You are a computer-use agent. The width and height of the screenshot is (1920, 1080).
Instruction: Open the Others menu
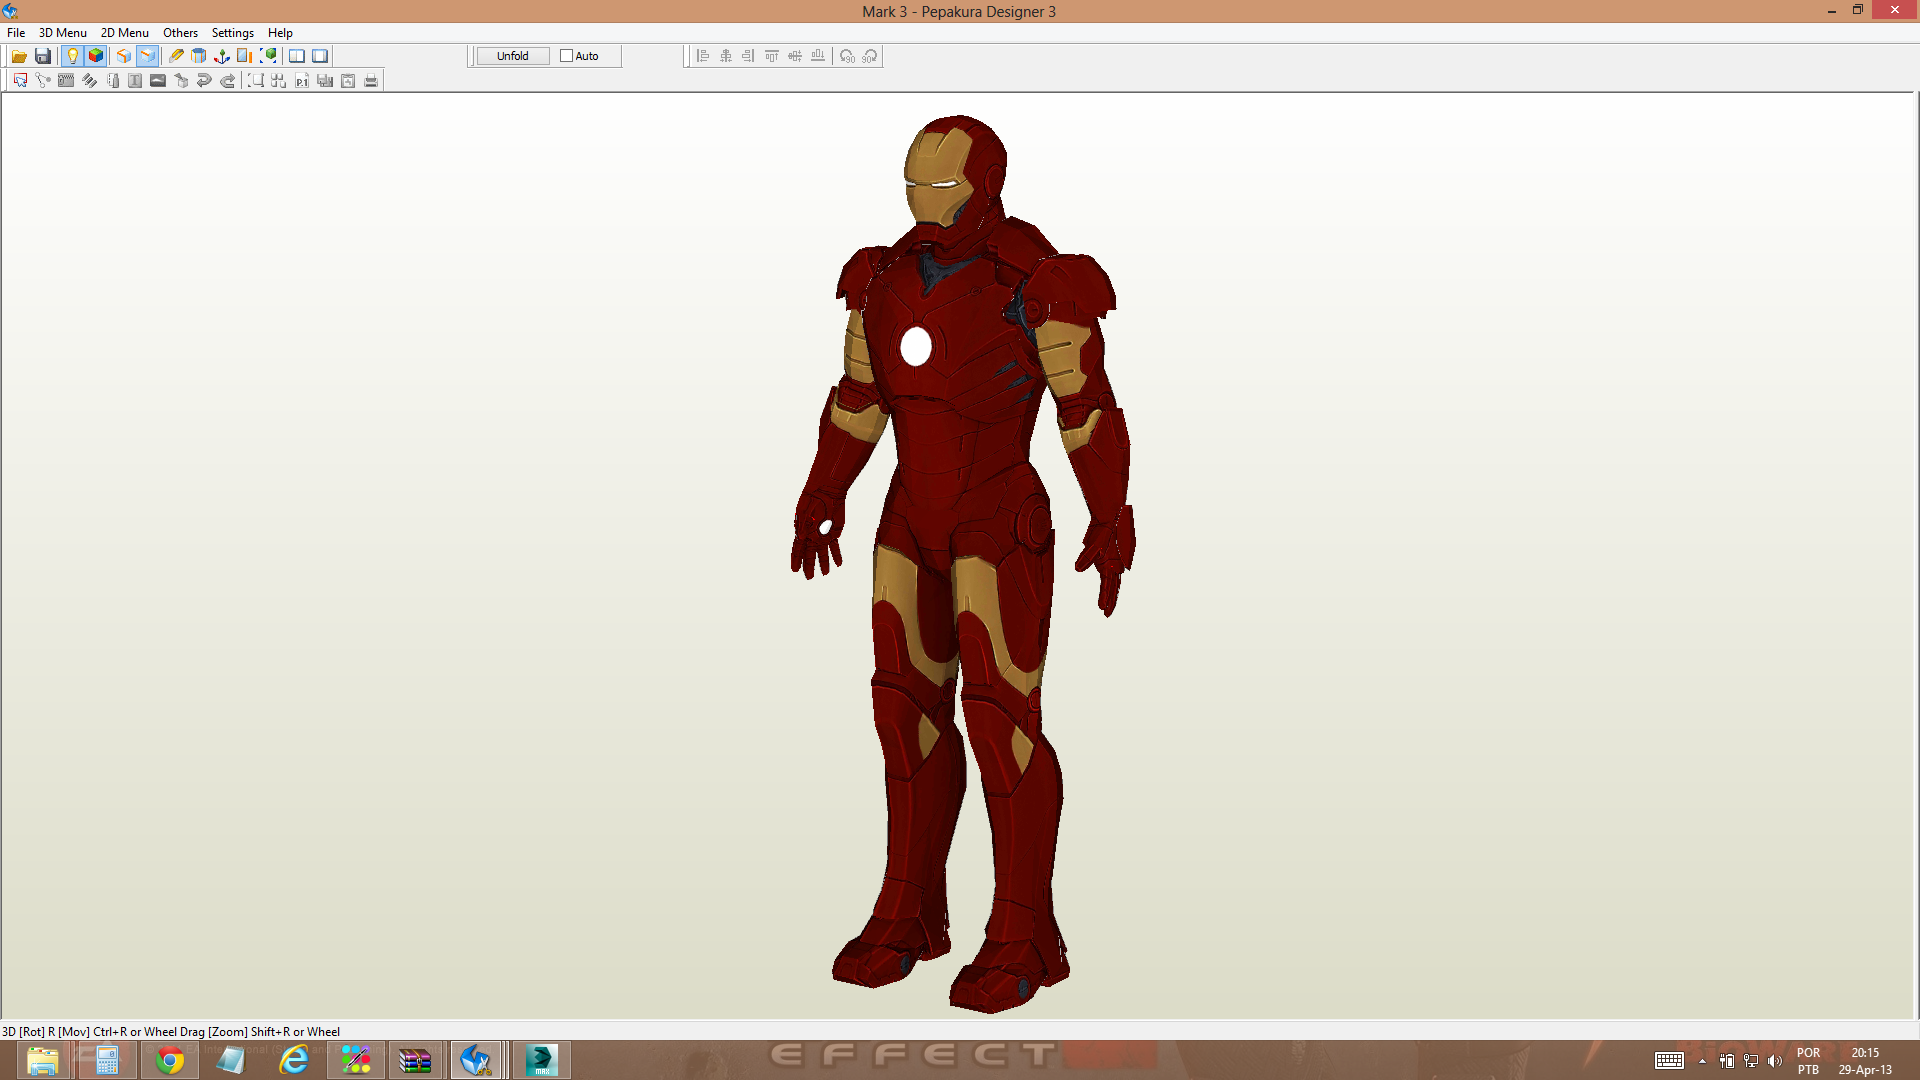pyautogui.click(x=181, y=33)
